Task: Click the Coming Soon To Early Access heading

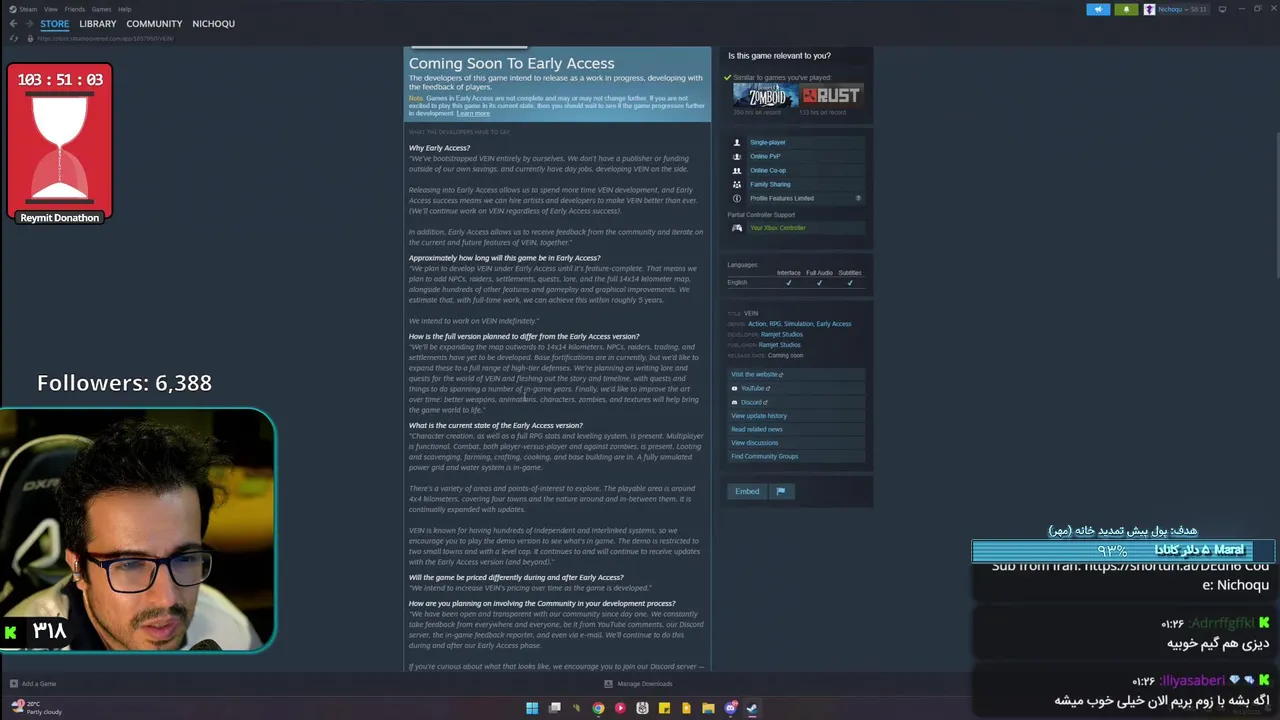Action: [511, 63]
